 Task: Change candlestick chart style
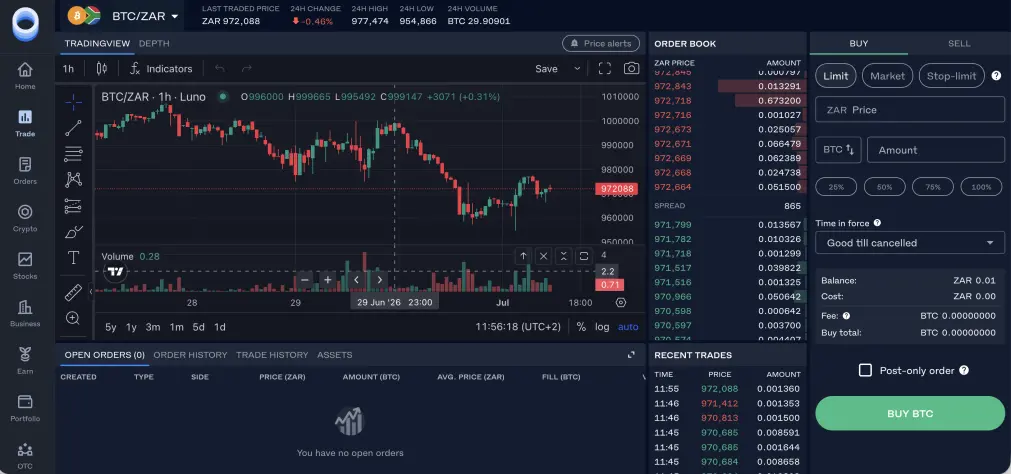coord(102,68)
